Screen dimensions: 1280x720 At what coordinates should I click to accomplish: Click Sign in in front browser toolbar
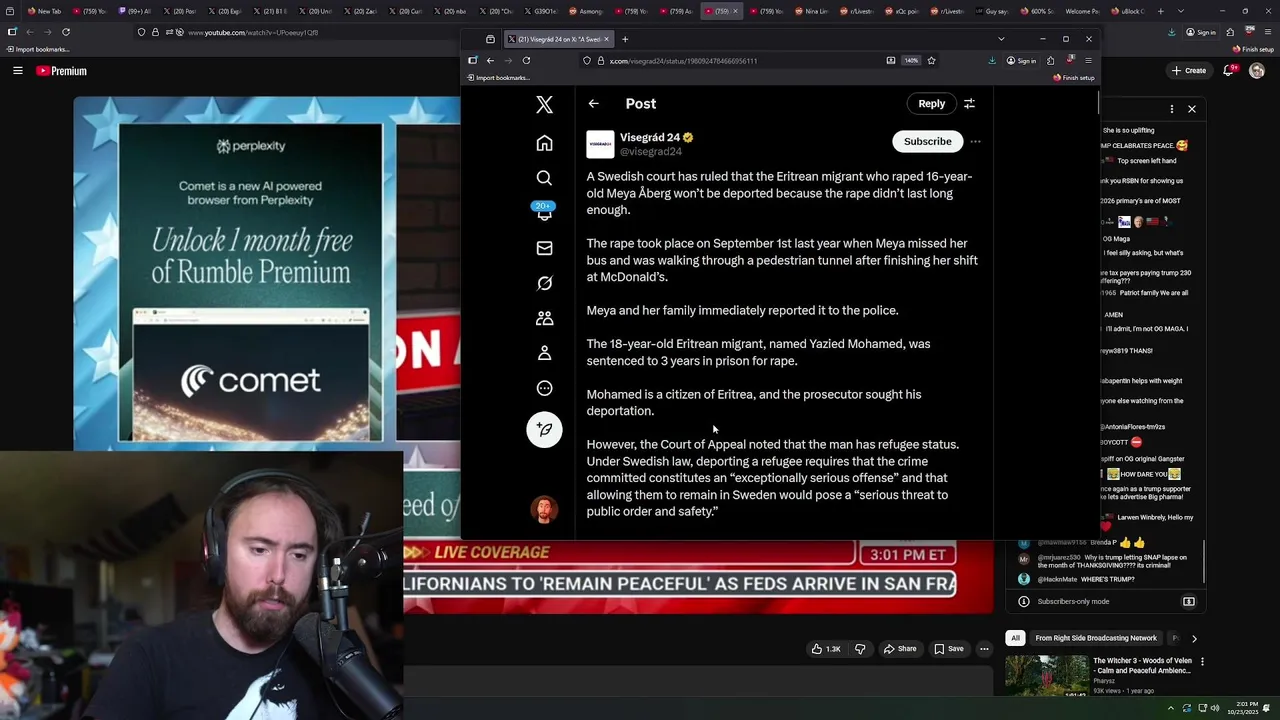pyautogui.click(x=1022, y=60)
